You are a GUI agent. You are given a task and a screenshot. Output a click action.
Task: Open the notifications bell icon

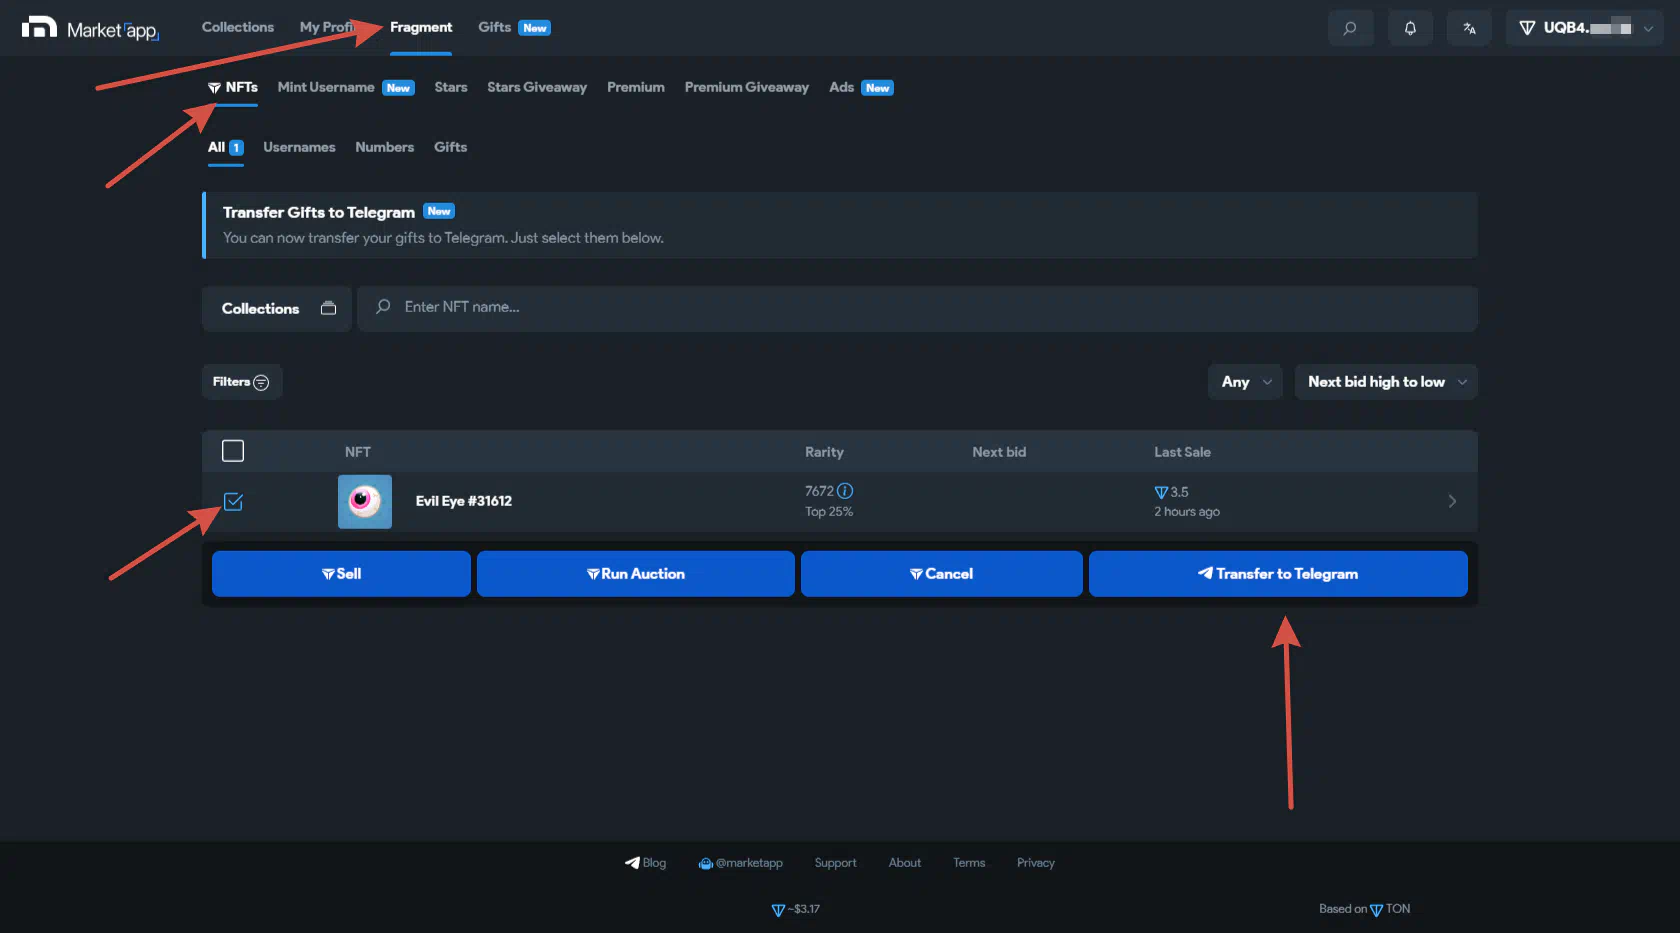(1410, 28)
